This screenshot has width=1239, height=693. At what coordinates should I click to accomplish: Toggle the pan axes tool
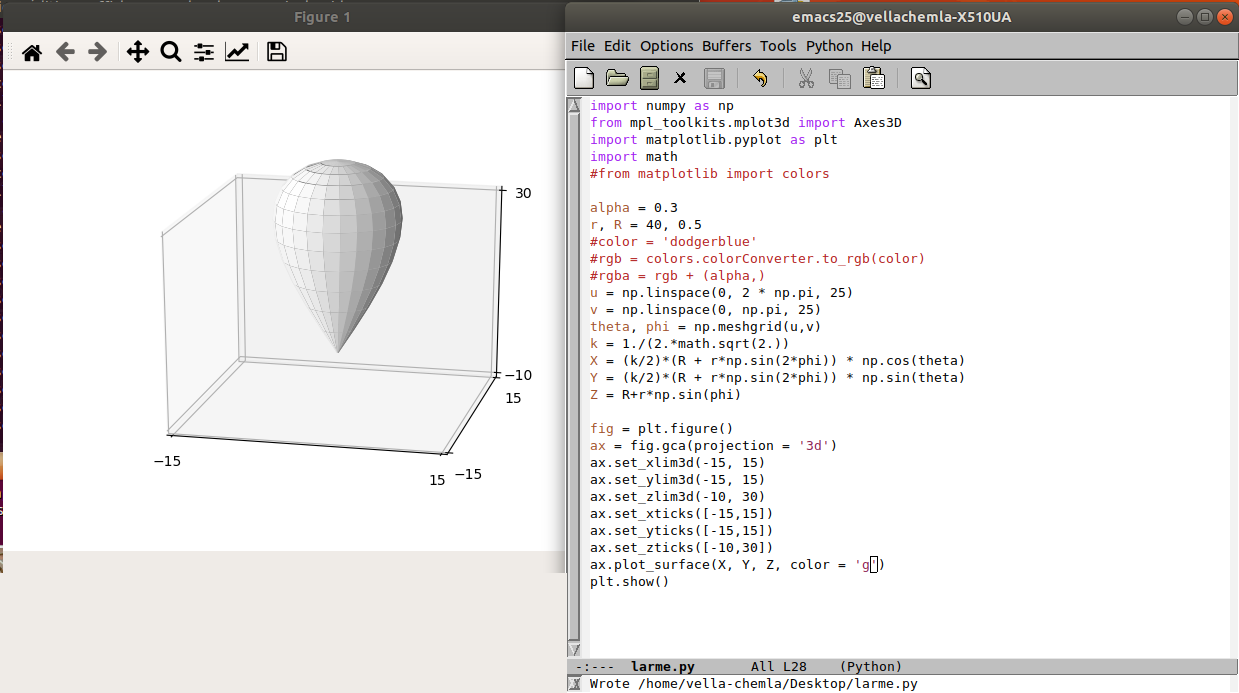[138, 53]
